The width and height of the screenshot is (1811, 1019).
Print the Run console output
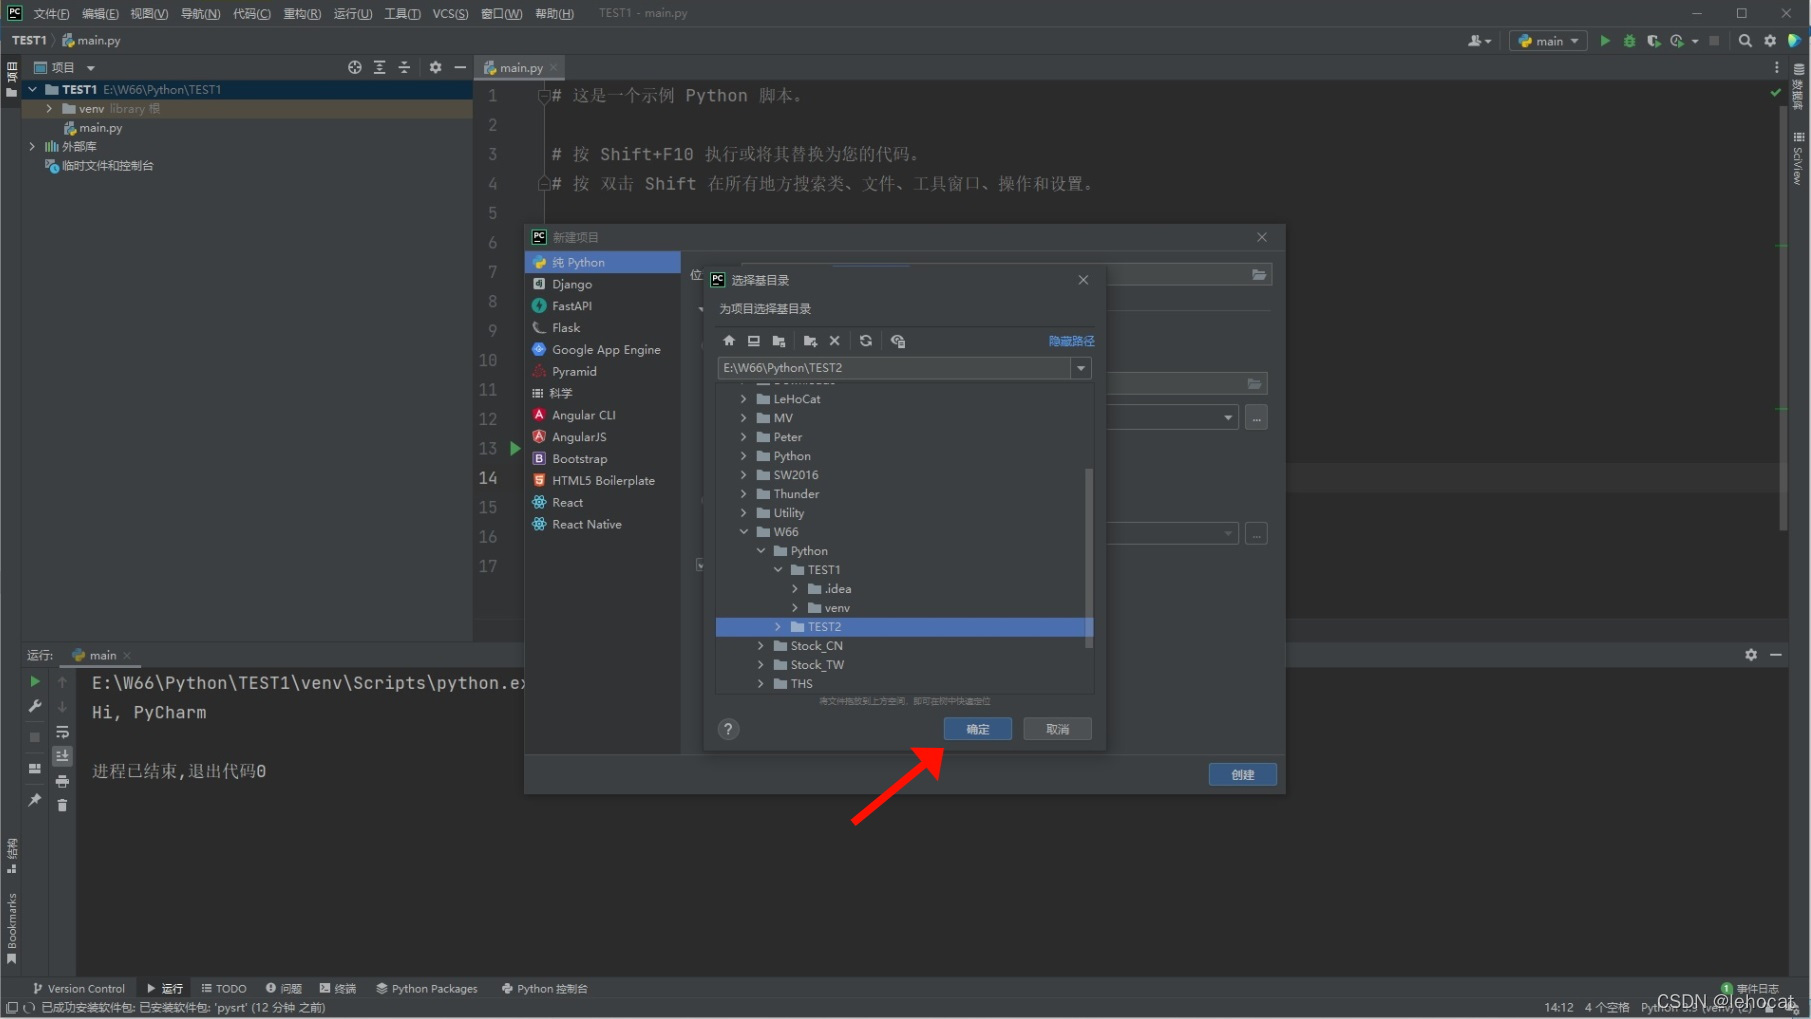(x=62, y=781)
